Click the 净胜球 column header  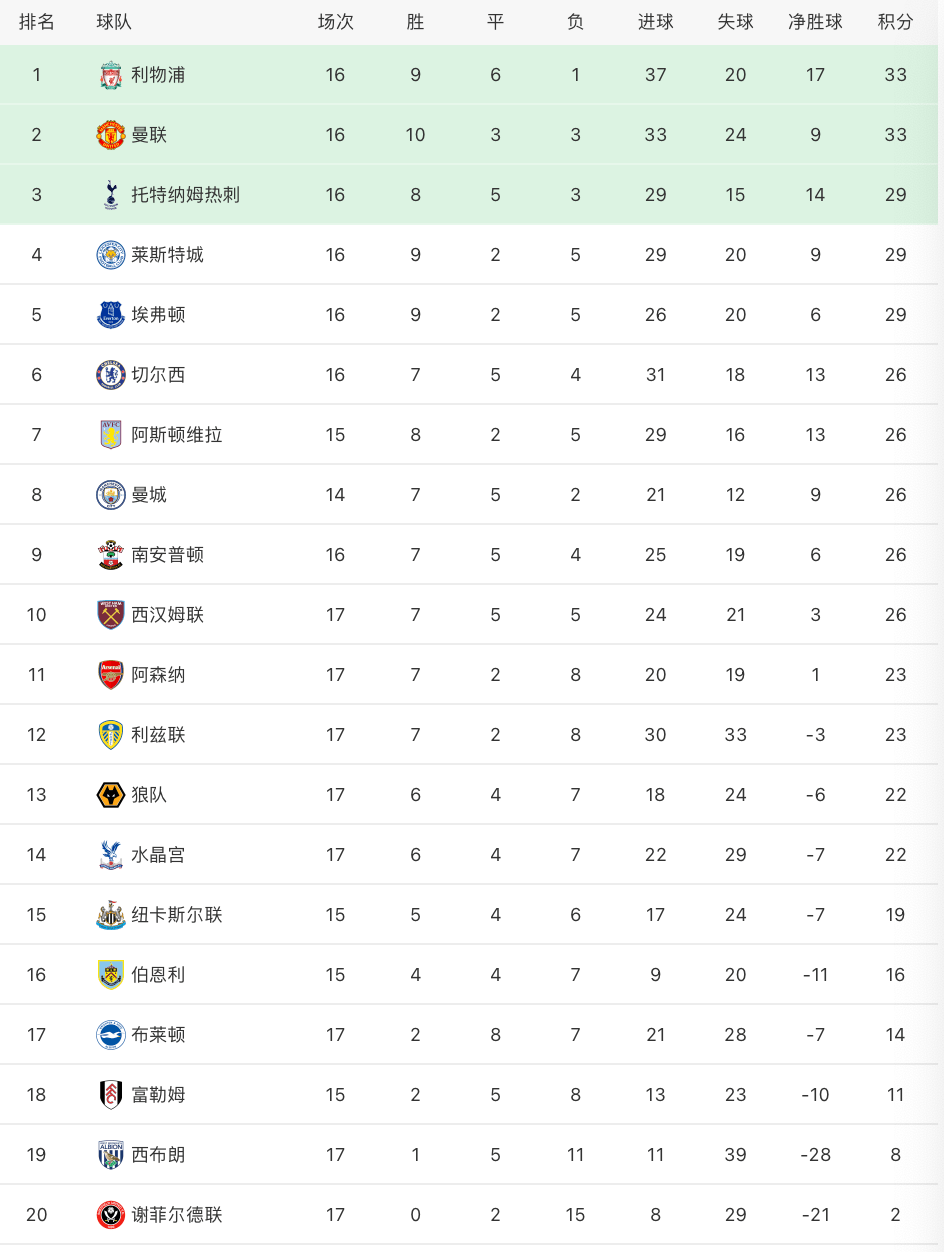click(815, 22)
